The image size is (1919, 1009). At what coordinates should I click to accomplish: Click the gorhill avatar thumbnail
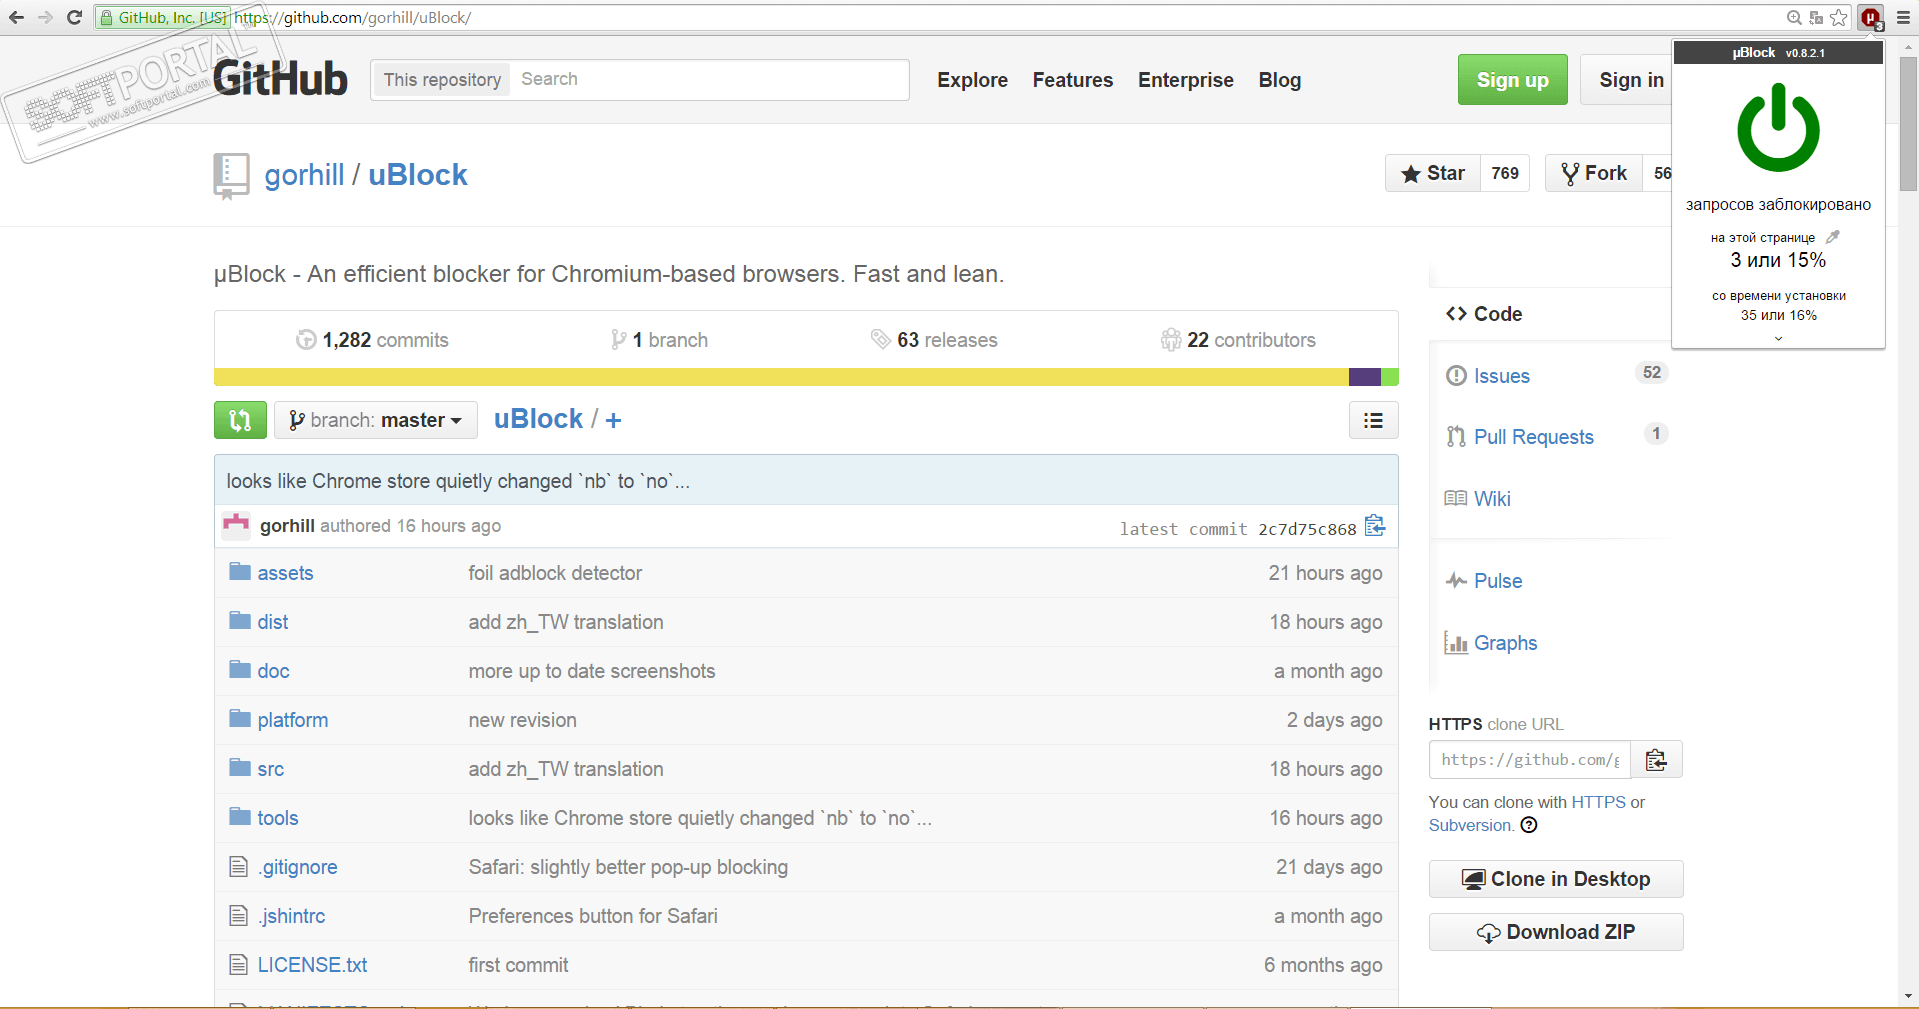(x=236, y=525)
